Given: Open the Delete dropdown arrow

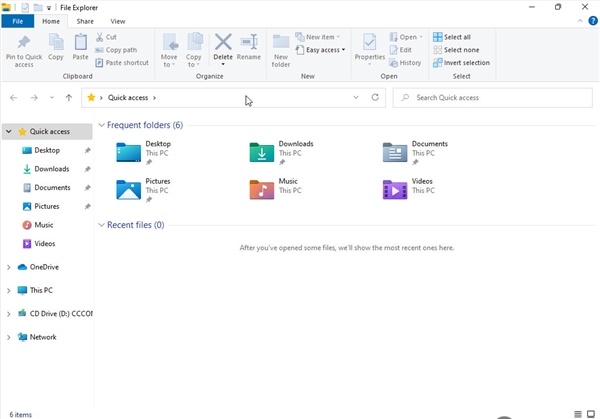Looking at the screenshot, I should point(223,64).
